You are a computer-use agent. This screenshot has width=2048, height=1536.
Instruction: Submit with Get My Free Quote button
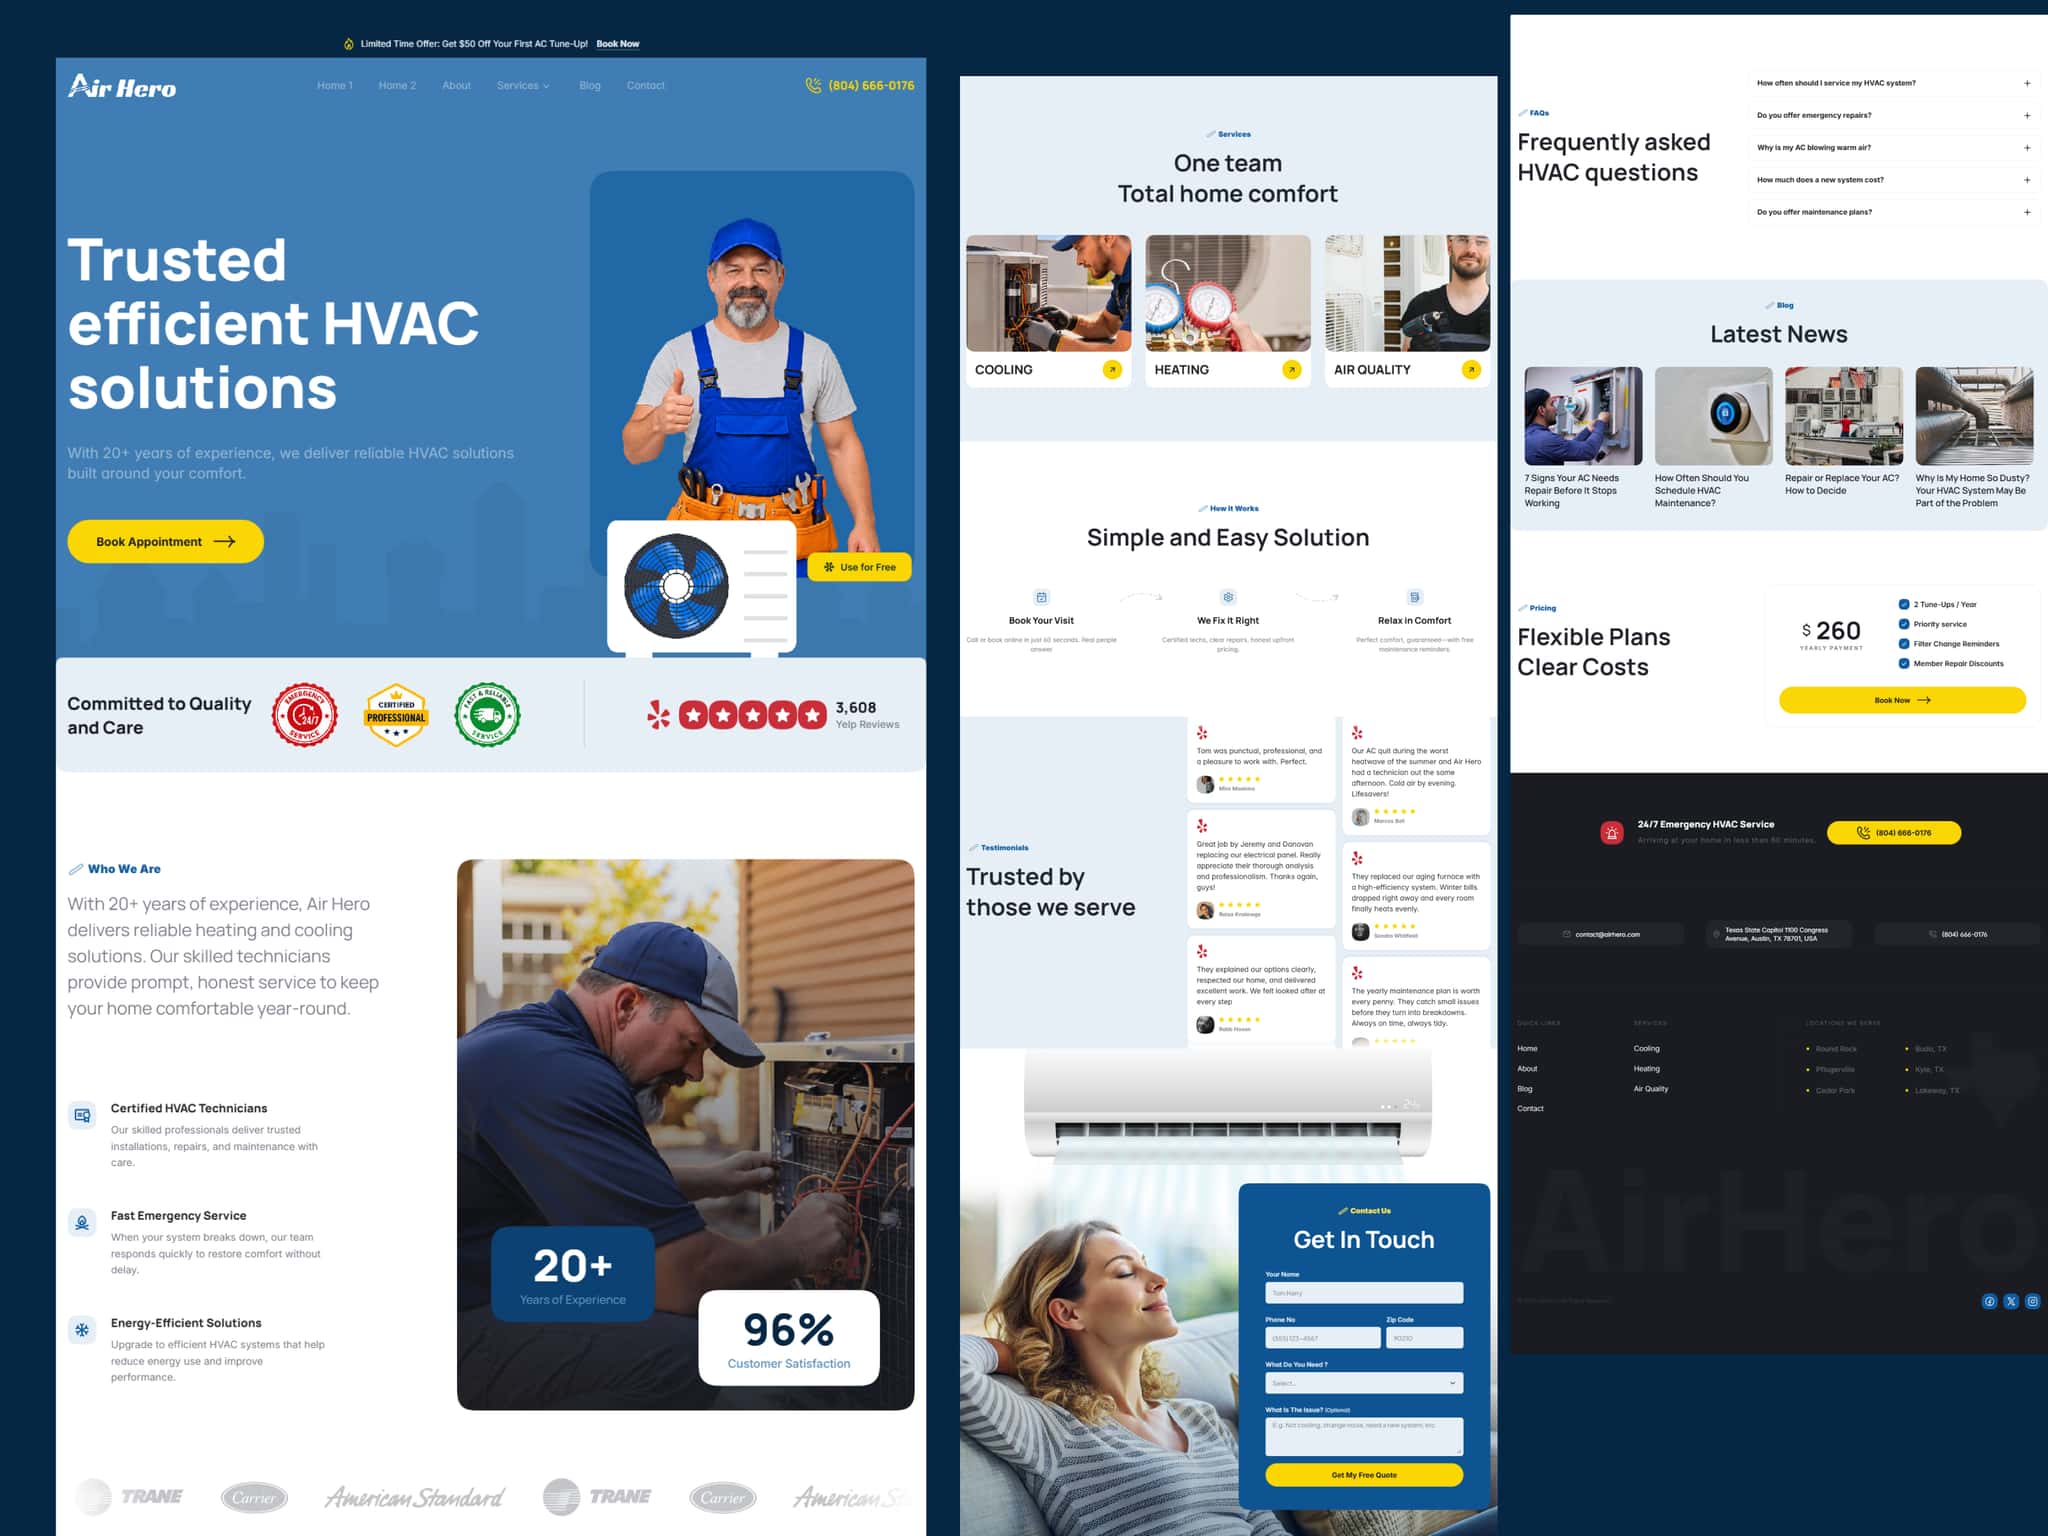[1364, 1475]
